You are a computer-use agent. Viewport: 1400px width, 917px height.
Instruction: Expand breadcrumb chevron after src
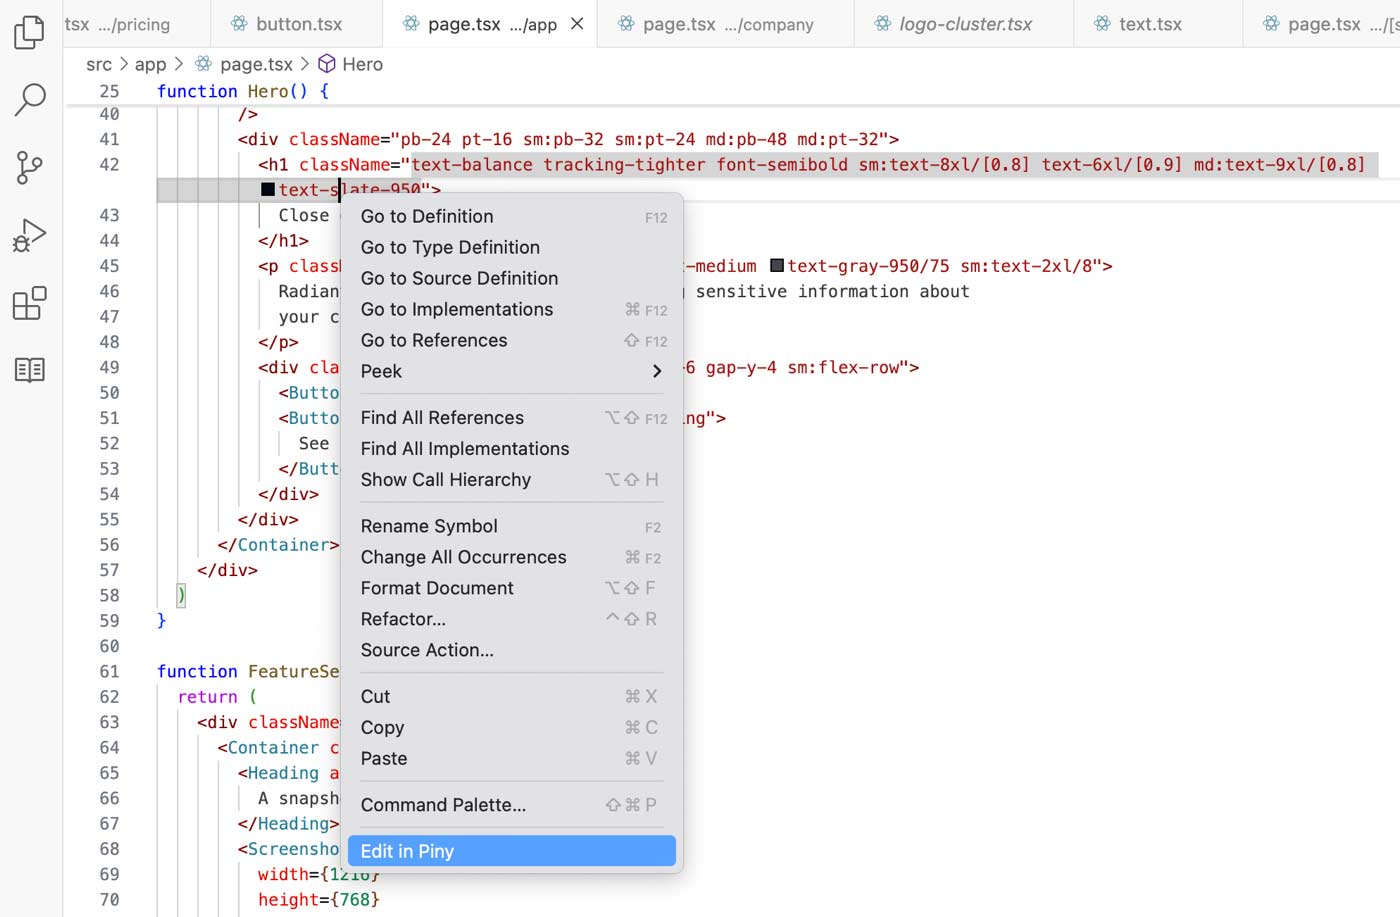[124, 64]
